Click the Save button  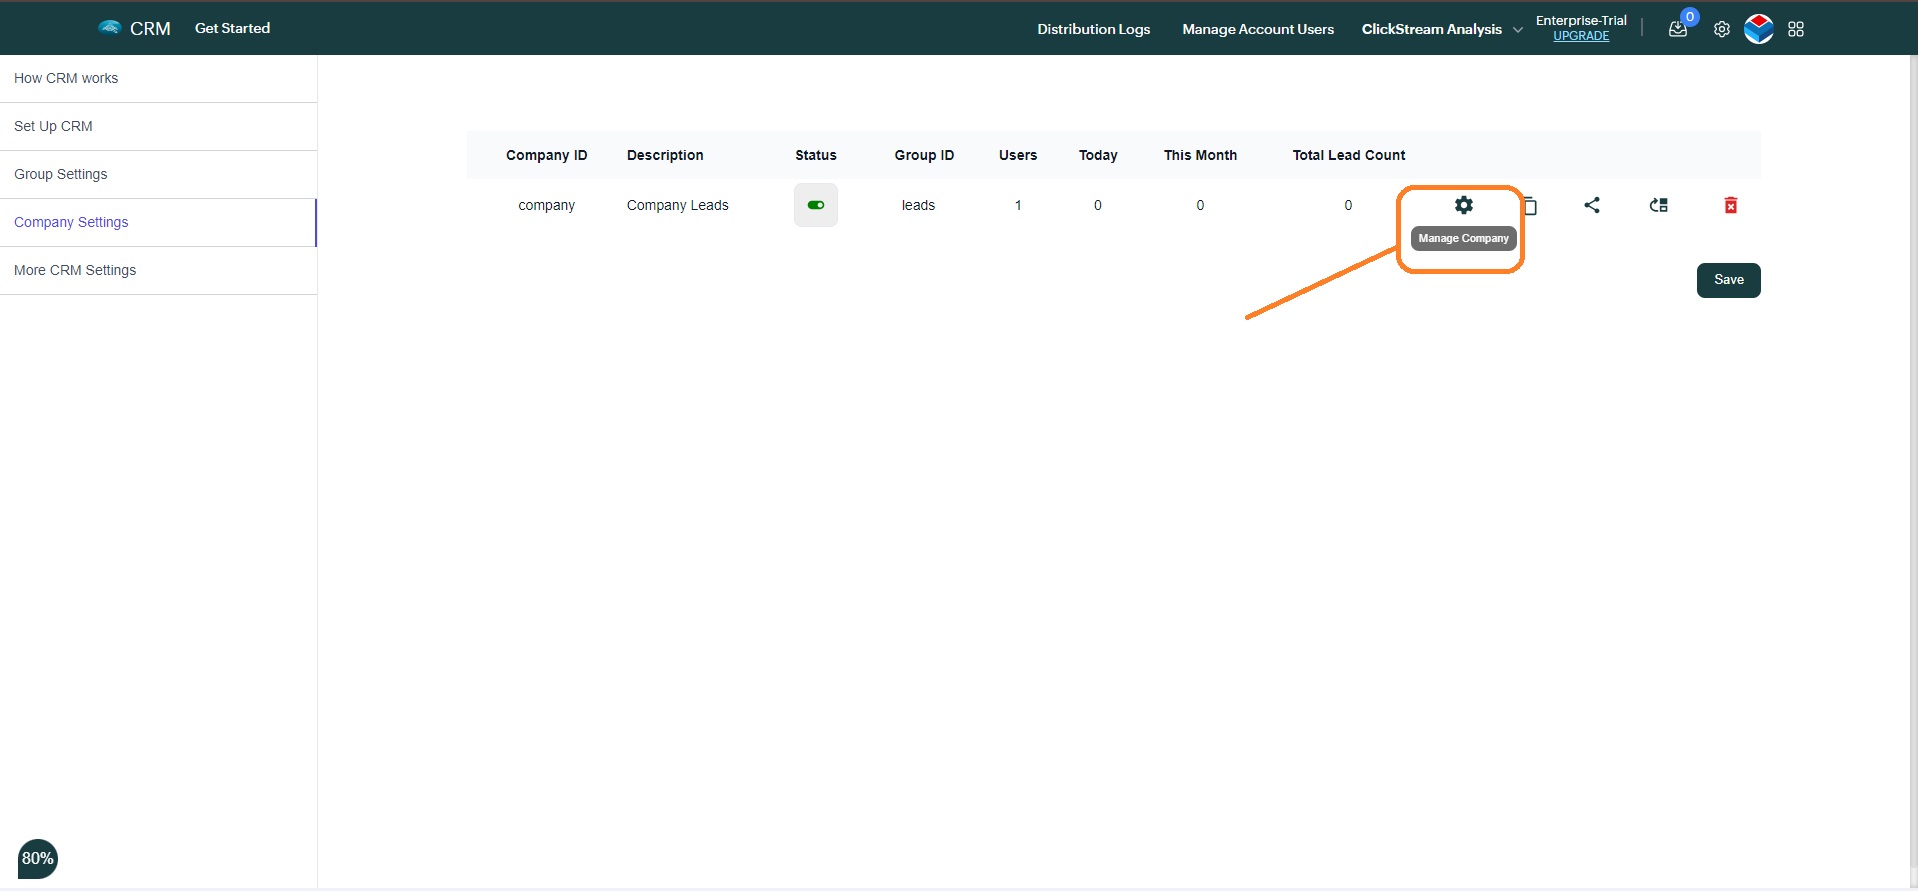pyautogui.click(x=1728, y=280)
